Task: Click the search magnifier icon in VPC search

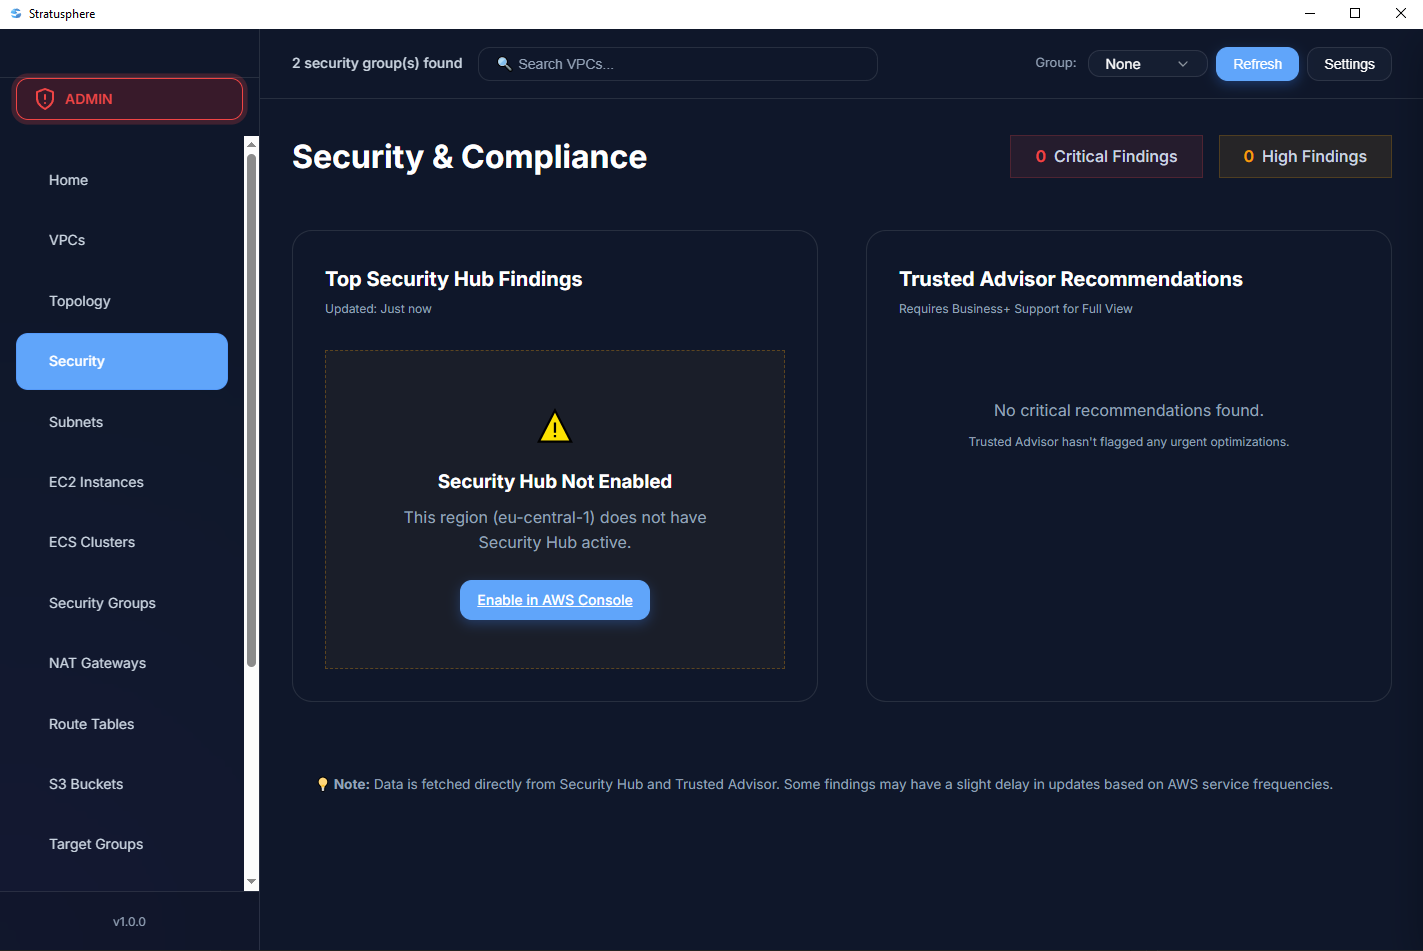Action: 505,63
